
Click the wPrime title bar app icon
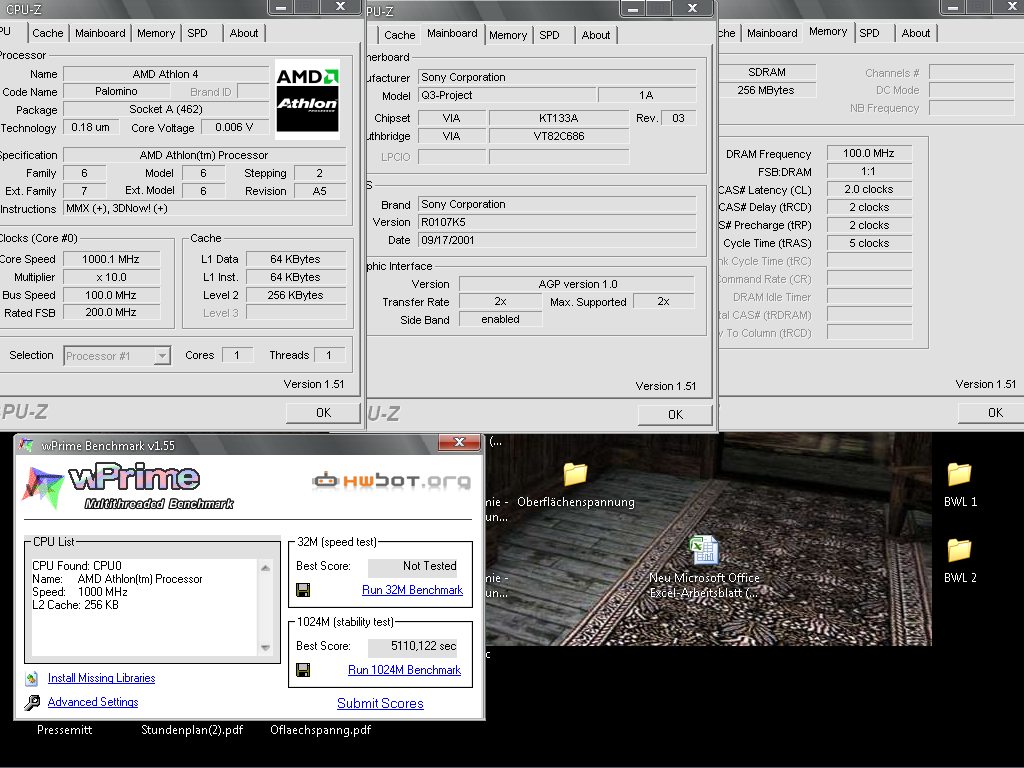26,445
